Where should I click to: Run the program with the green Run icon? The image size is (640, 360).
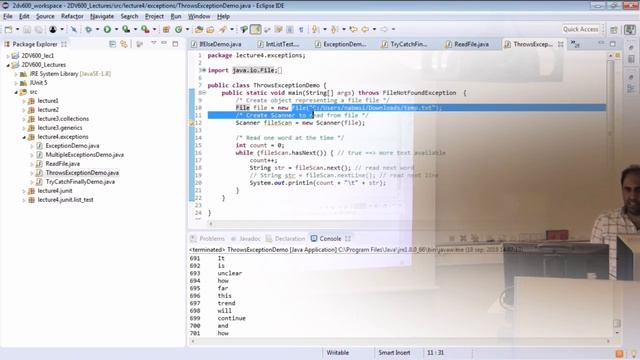pyautogui.click(x=107, y=29)
